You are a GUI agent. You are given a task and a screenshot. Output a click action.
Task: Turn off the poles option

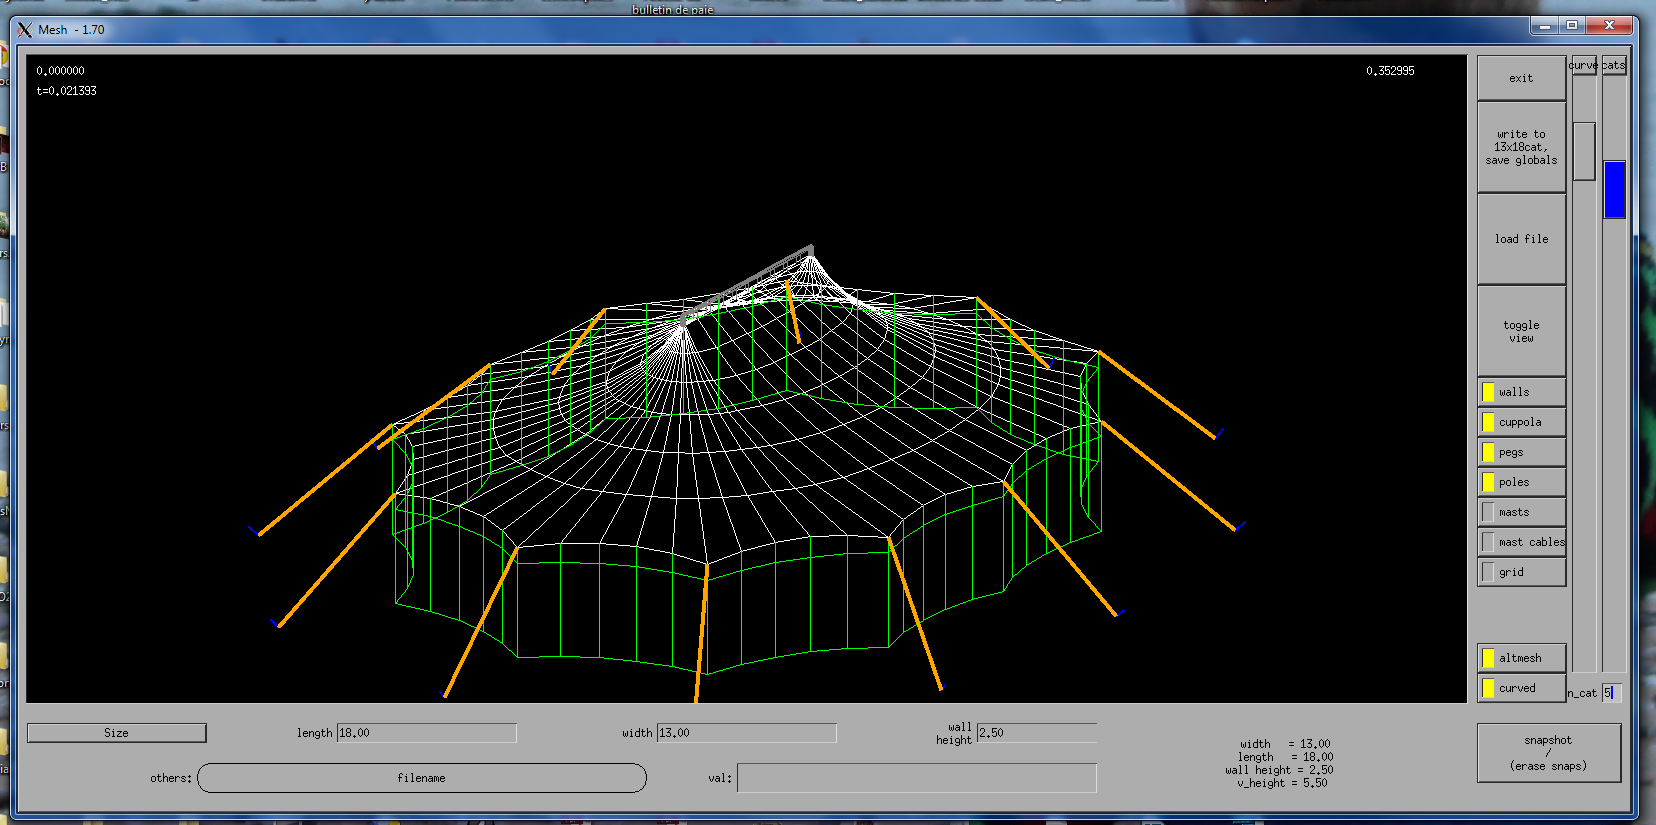pos(1489,482)
